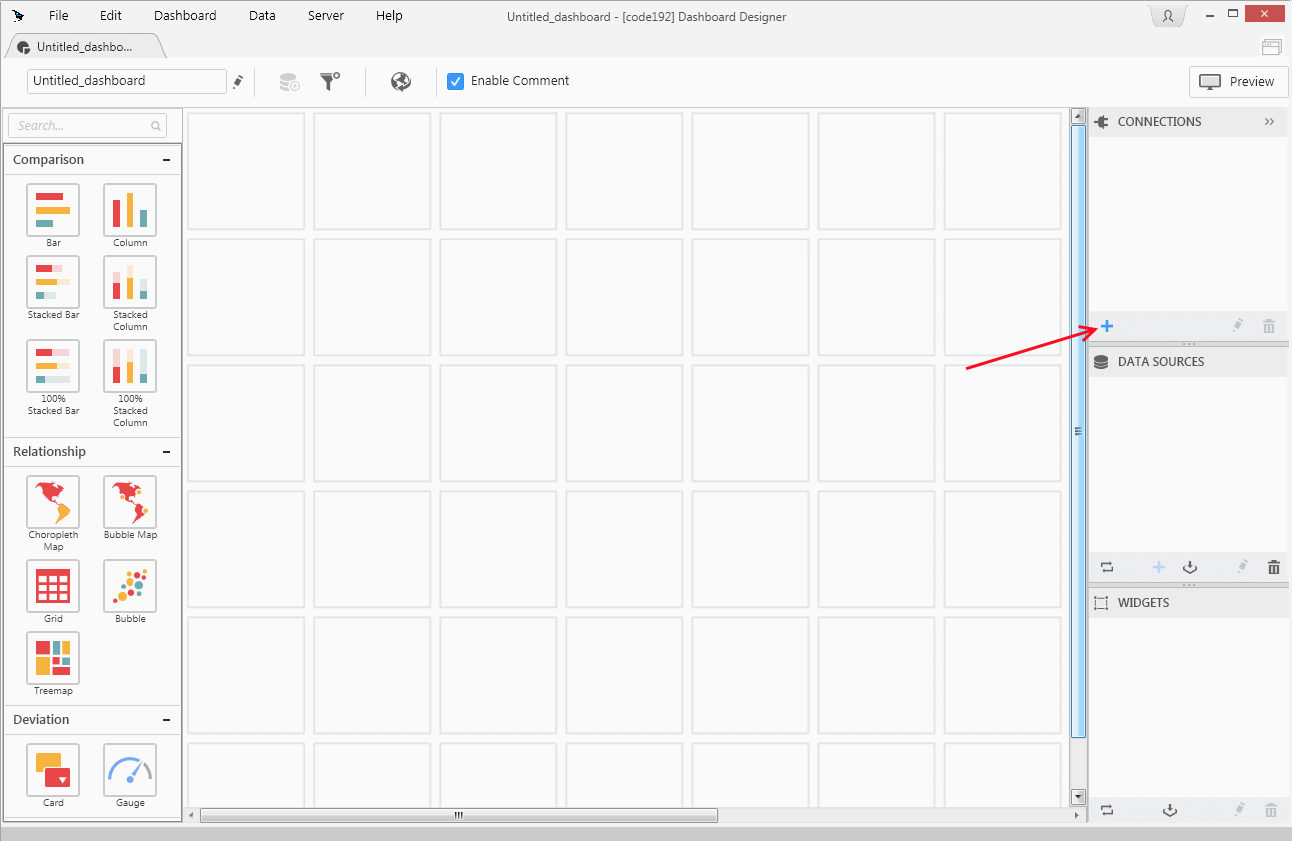Image resolution: width=1292 pixels, height=841 pixels.
Task: Pick the Treemap widget
Action: [x=53, y=658]
